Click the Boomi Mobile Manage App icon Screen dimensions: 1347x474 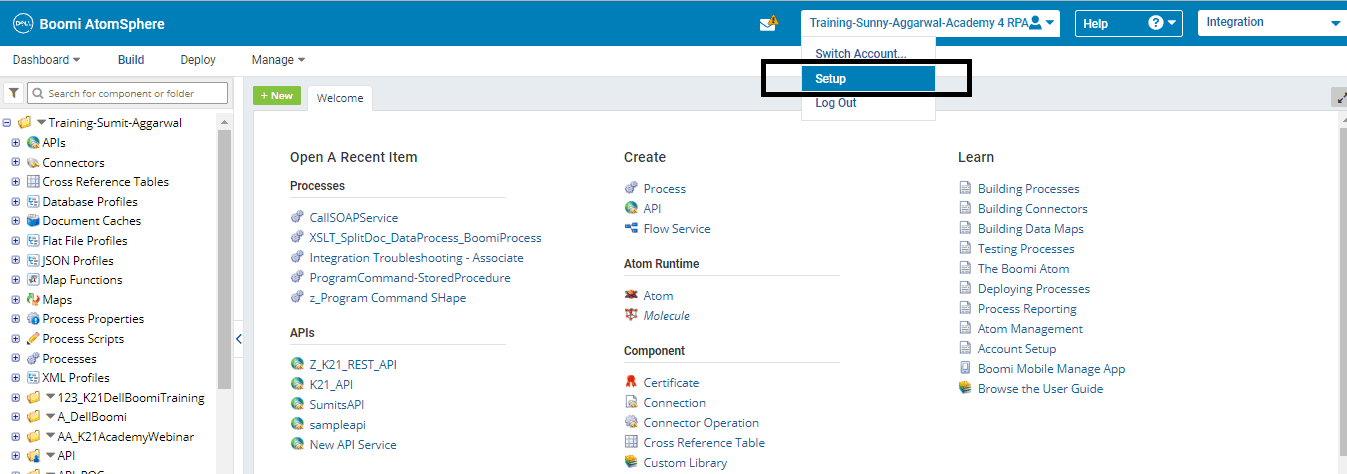click(x=965, y=368)
